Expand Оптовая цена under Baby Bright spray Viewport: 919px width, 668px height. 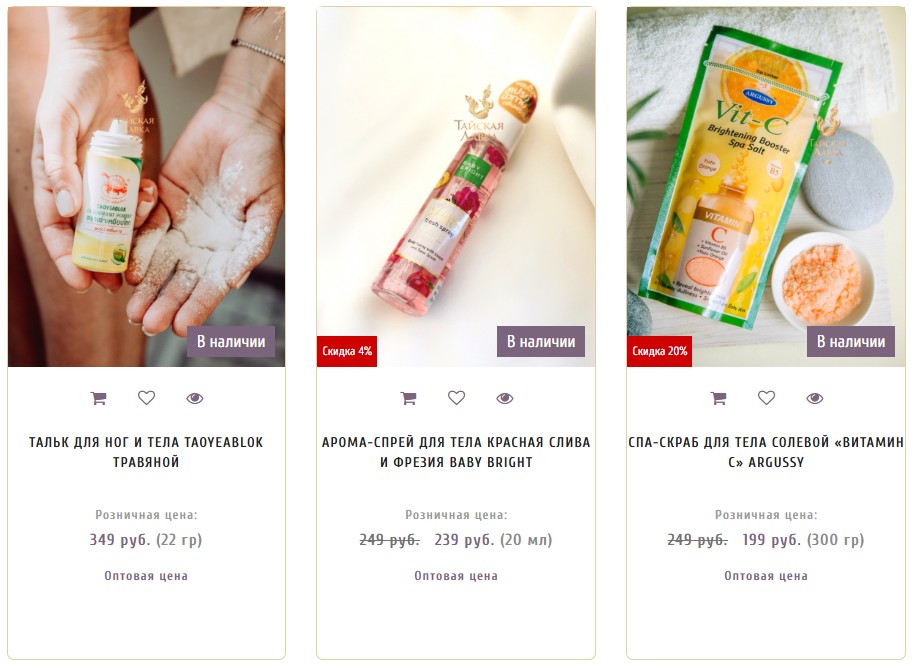[456, 576]
